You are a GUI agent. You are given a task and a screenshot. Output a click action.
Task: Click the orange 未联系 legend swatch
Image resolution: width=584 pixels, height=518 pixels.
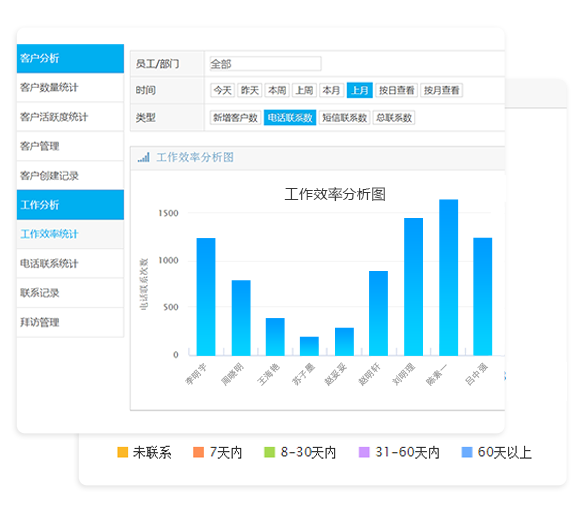[123, 452]
